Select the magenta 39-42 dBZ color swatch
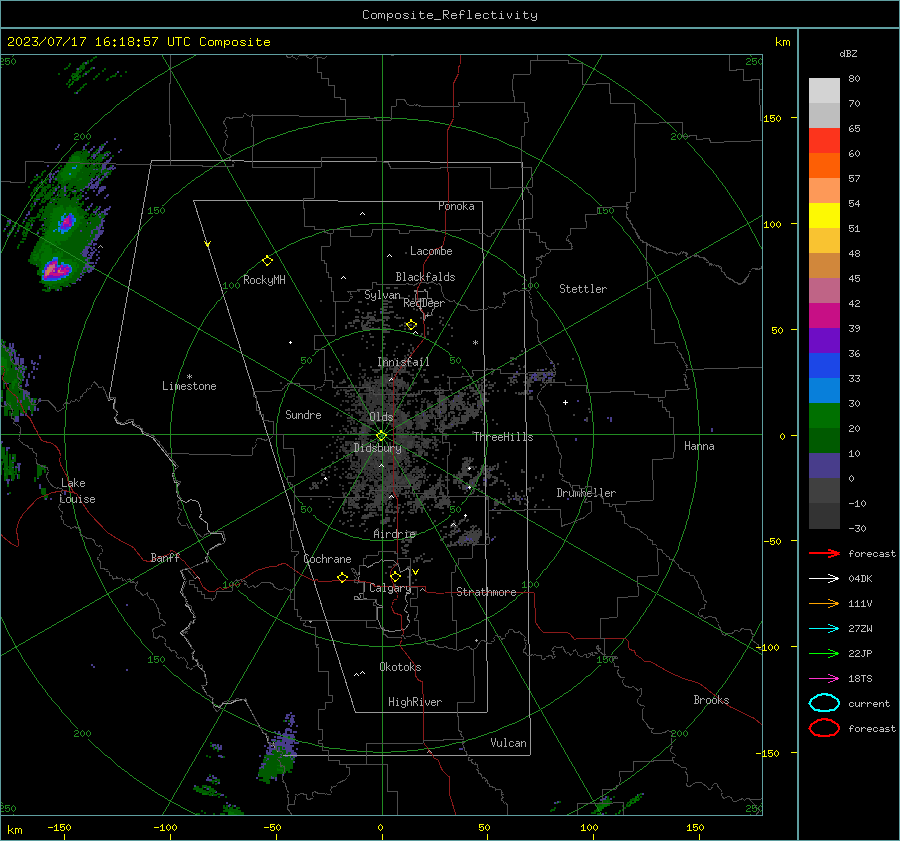The width and height of the screenshot is (900, 841). pos(824,316)
